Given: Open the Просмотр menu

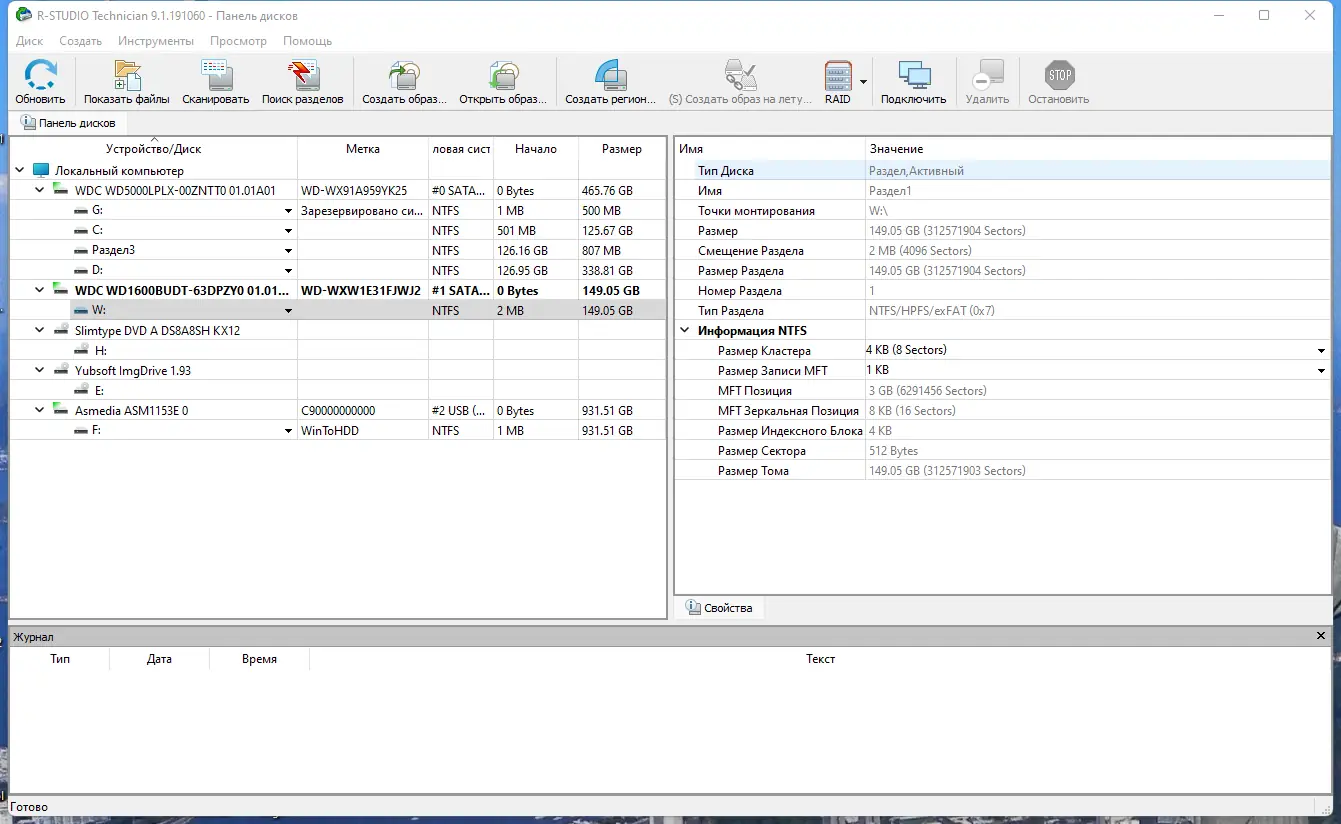Looking at the screenshot, I should (238, 41).
